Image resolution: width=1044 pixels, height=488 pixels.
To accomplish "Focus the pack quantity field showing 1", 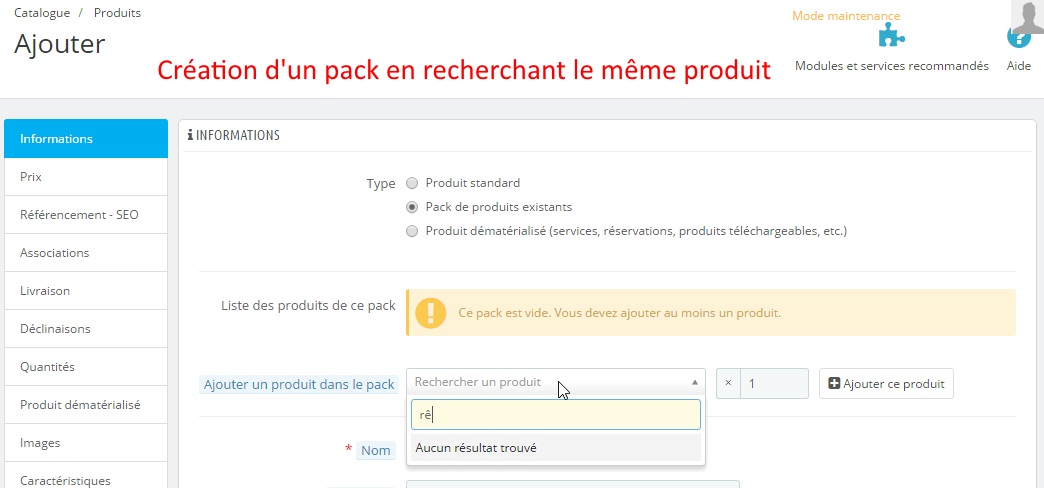I will [774, 383].
